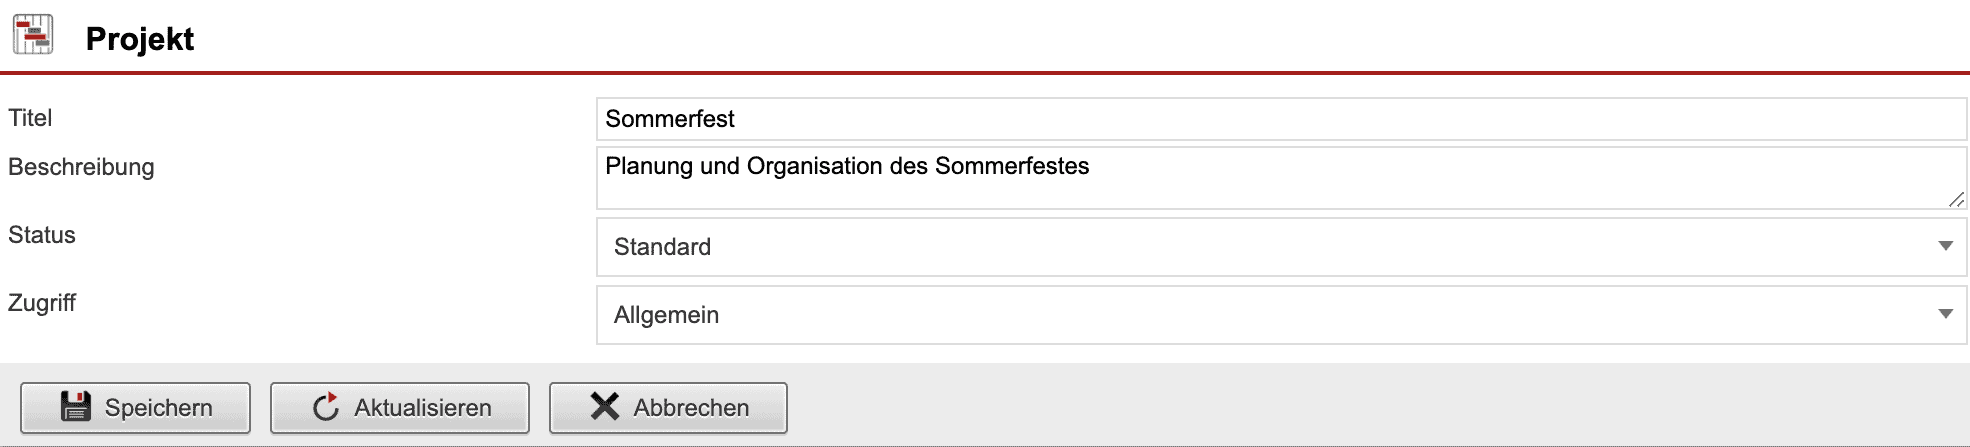Click the Beschreibung field label
Image resolution: width=1970 pixels, height=447 pixels.
81,167
